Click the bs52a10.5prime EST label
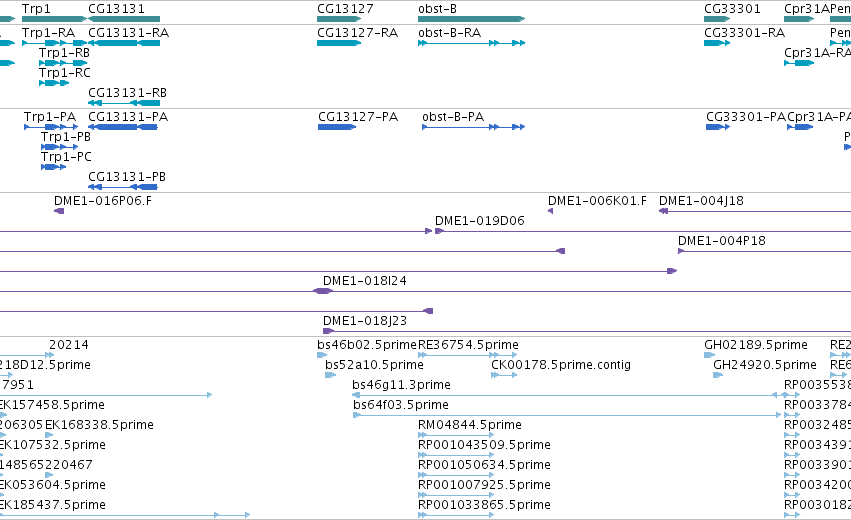Image resolution: width=851 pixels, height=520 pixels. [x=374, y=365]
